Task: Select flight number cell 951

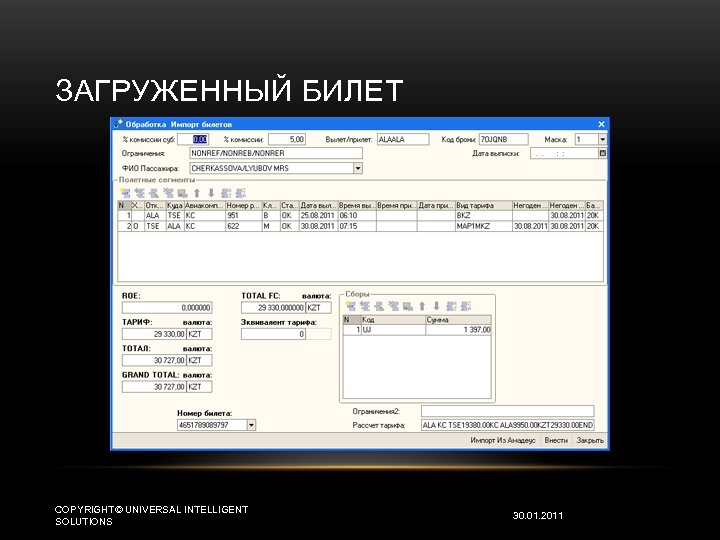Action: click(x=243, y=215)
